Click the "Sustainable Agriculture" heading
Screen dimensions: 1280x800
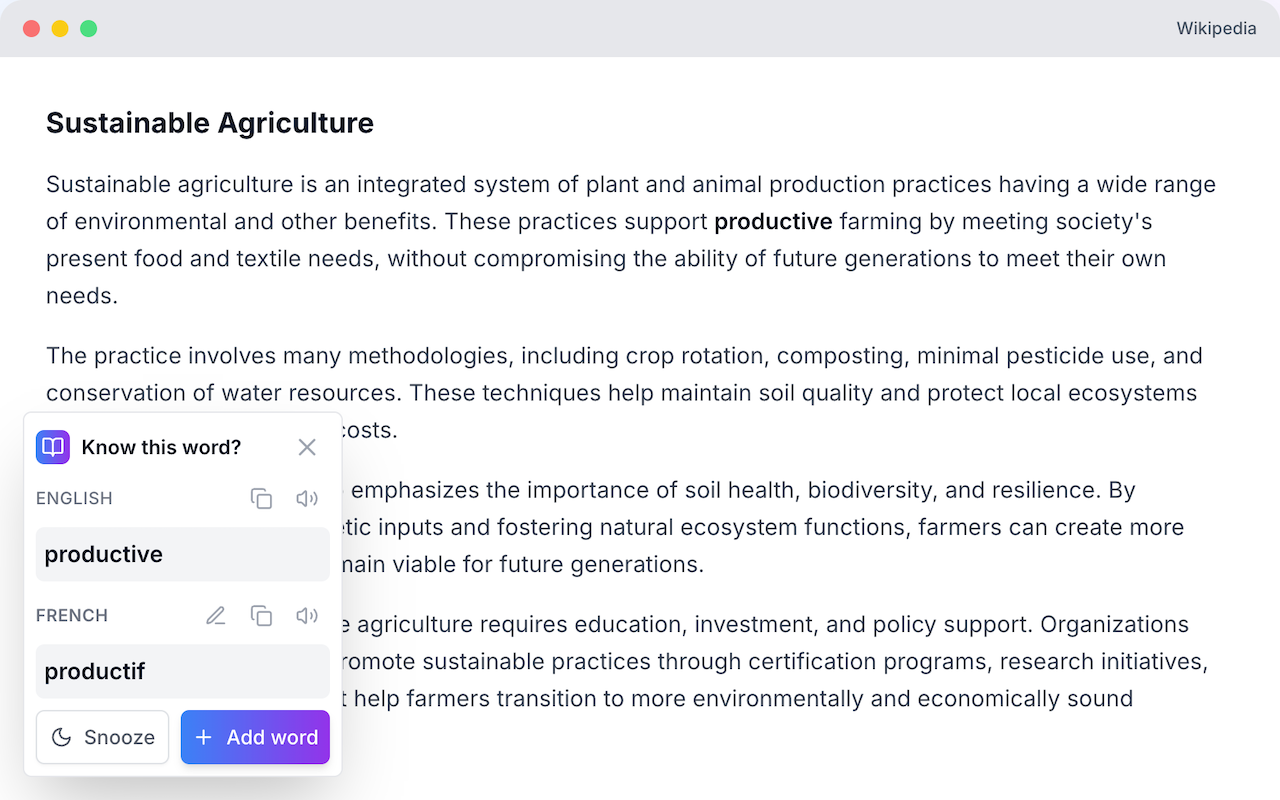[210, 123]
